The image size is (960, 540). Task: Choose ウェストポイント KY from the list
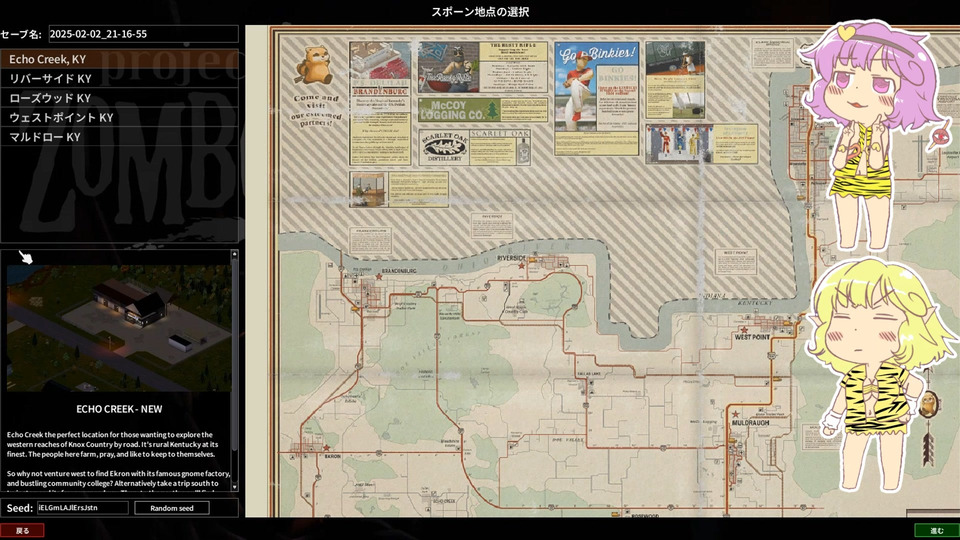(x=119, y=118)
